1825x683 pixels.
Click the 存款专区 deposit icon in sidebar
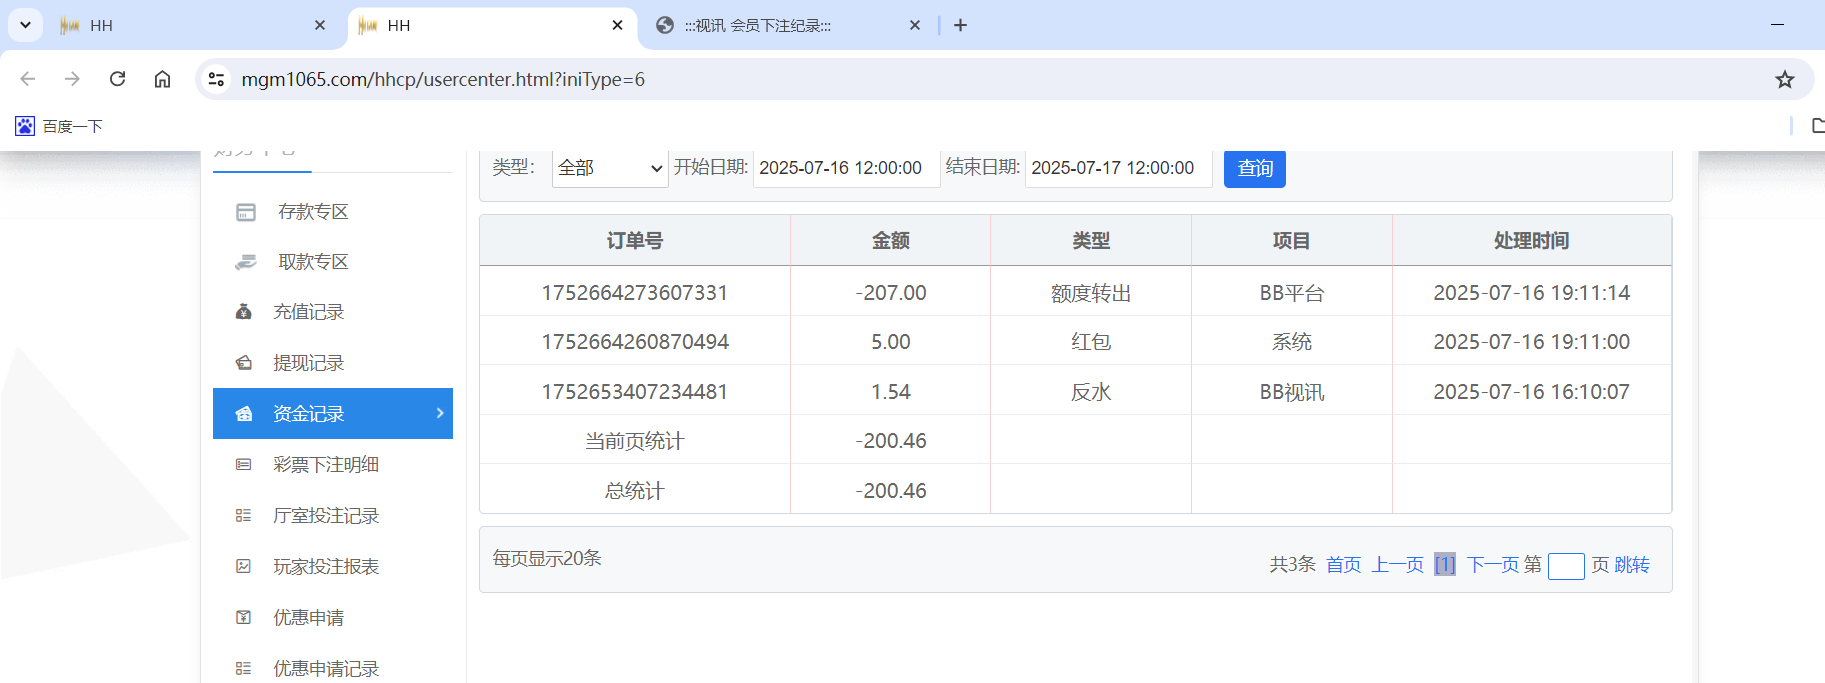pos(245,212)
